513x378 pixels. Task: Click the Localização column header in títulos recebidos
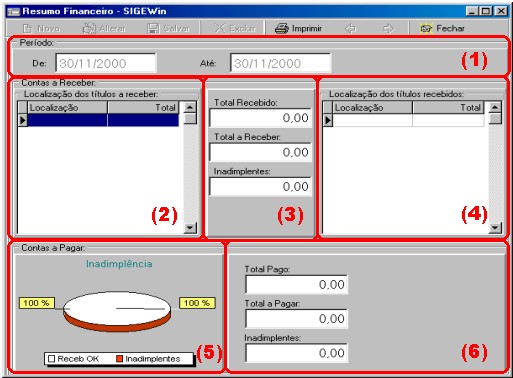[372, 108]
